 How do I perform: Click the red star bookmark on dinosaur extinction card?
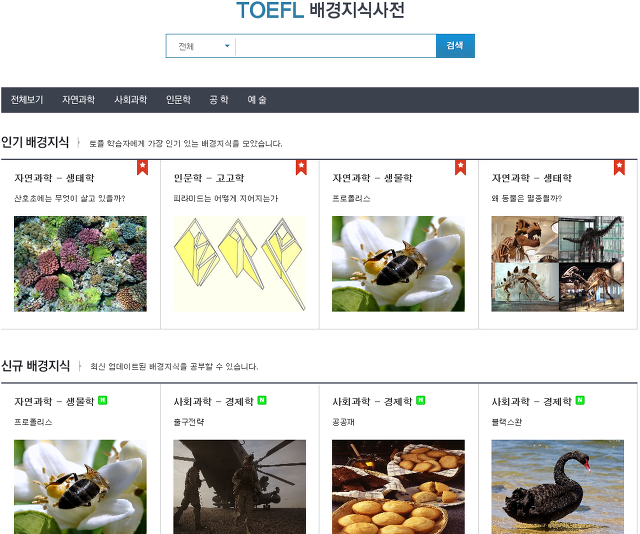coord(619,167)
